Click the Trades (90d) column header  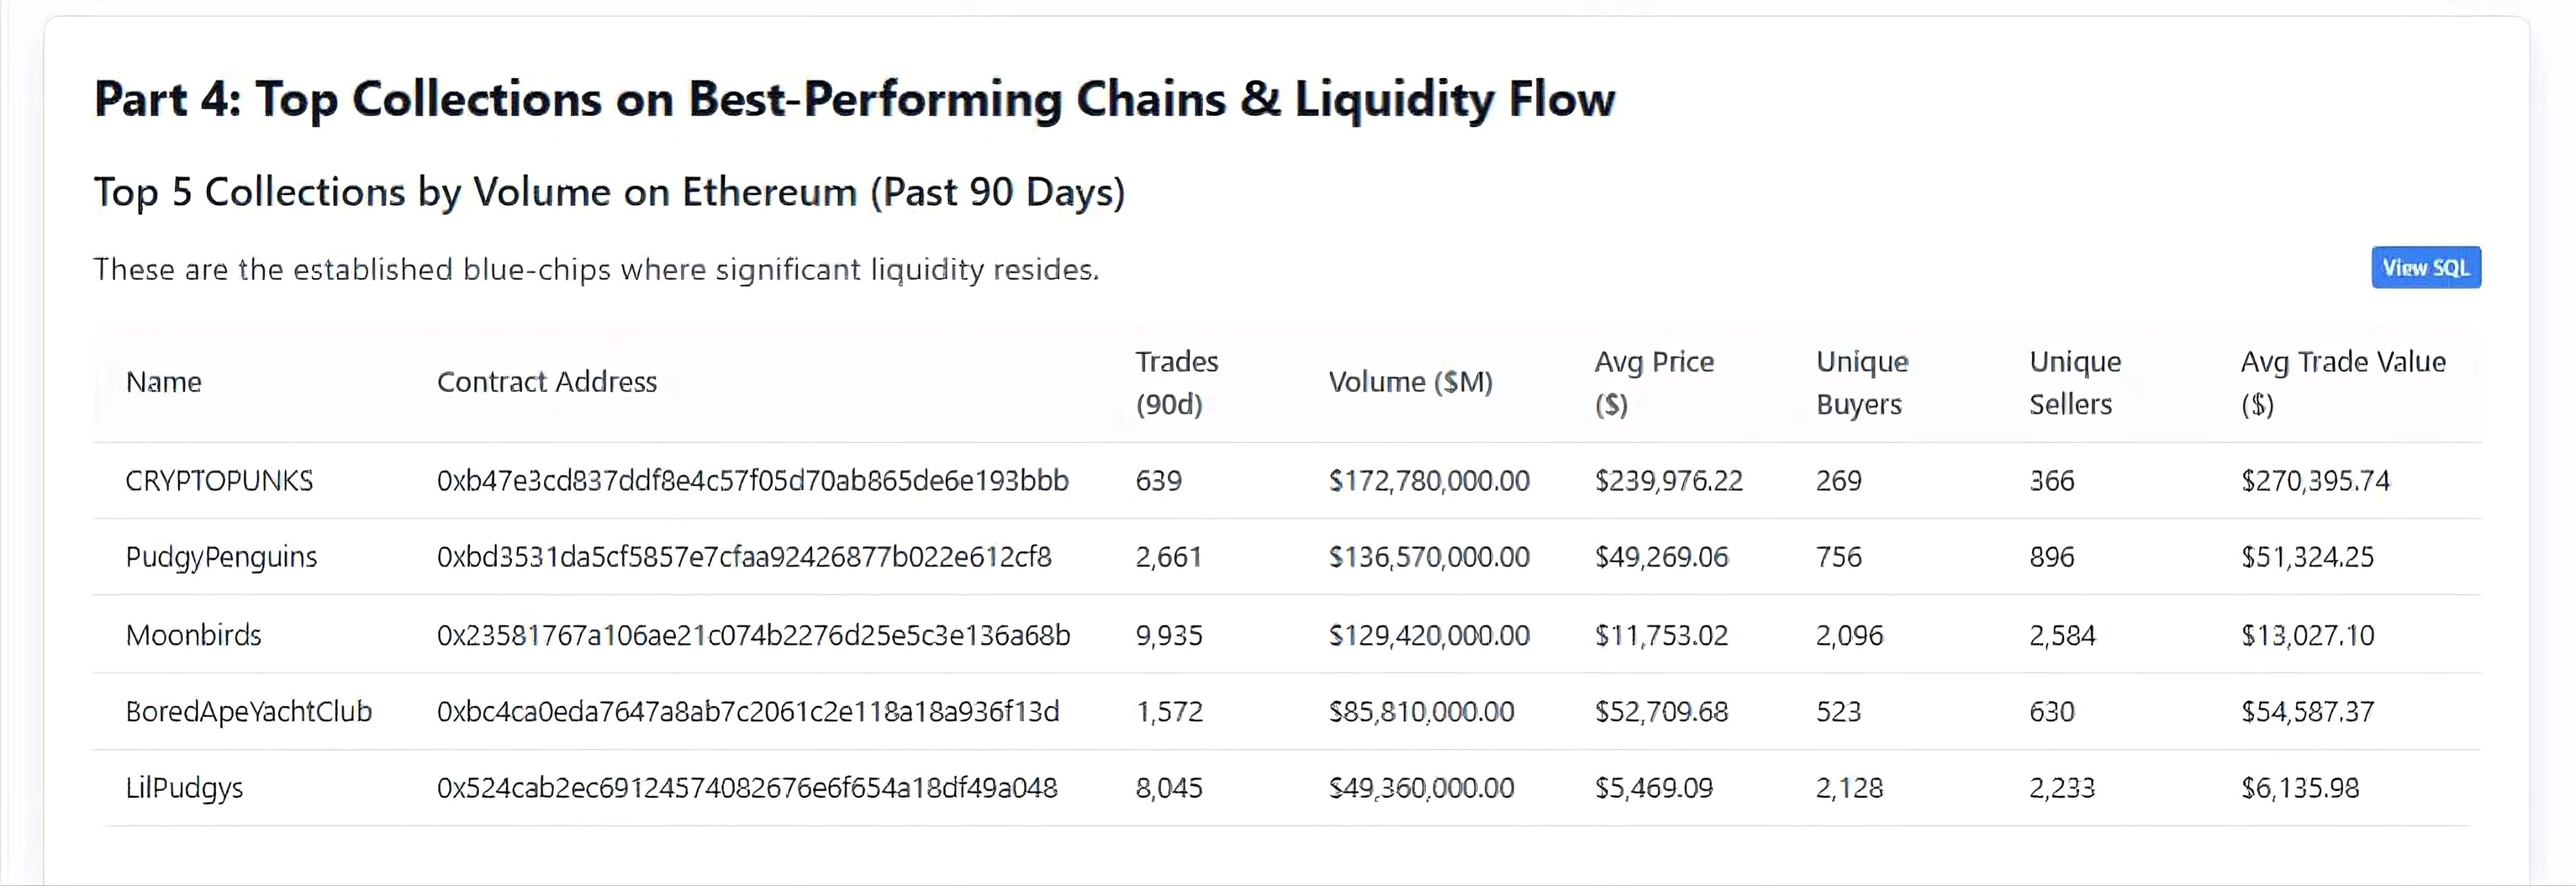[x=1176, y=382]
